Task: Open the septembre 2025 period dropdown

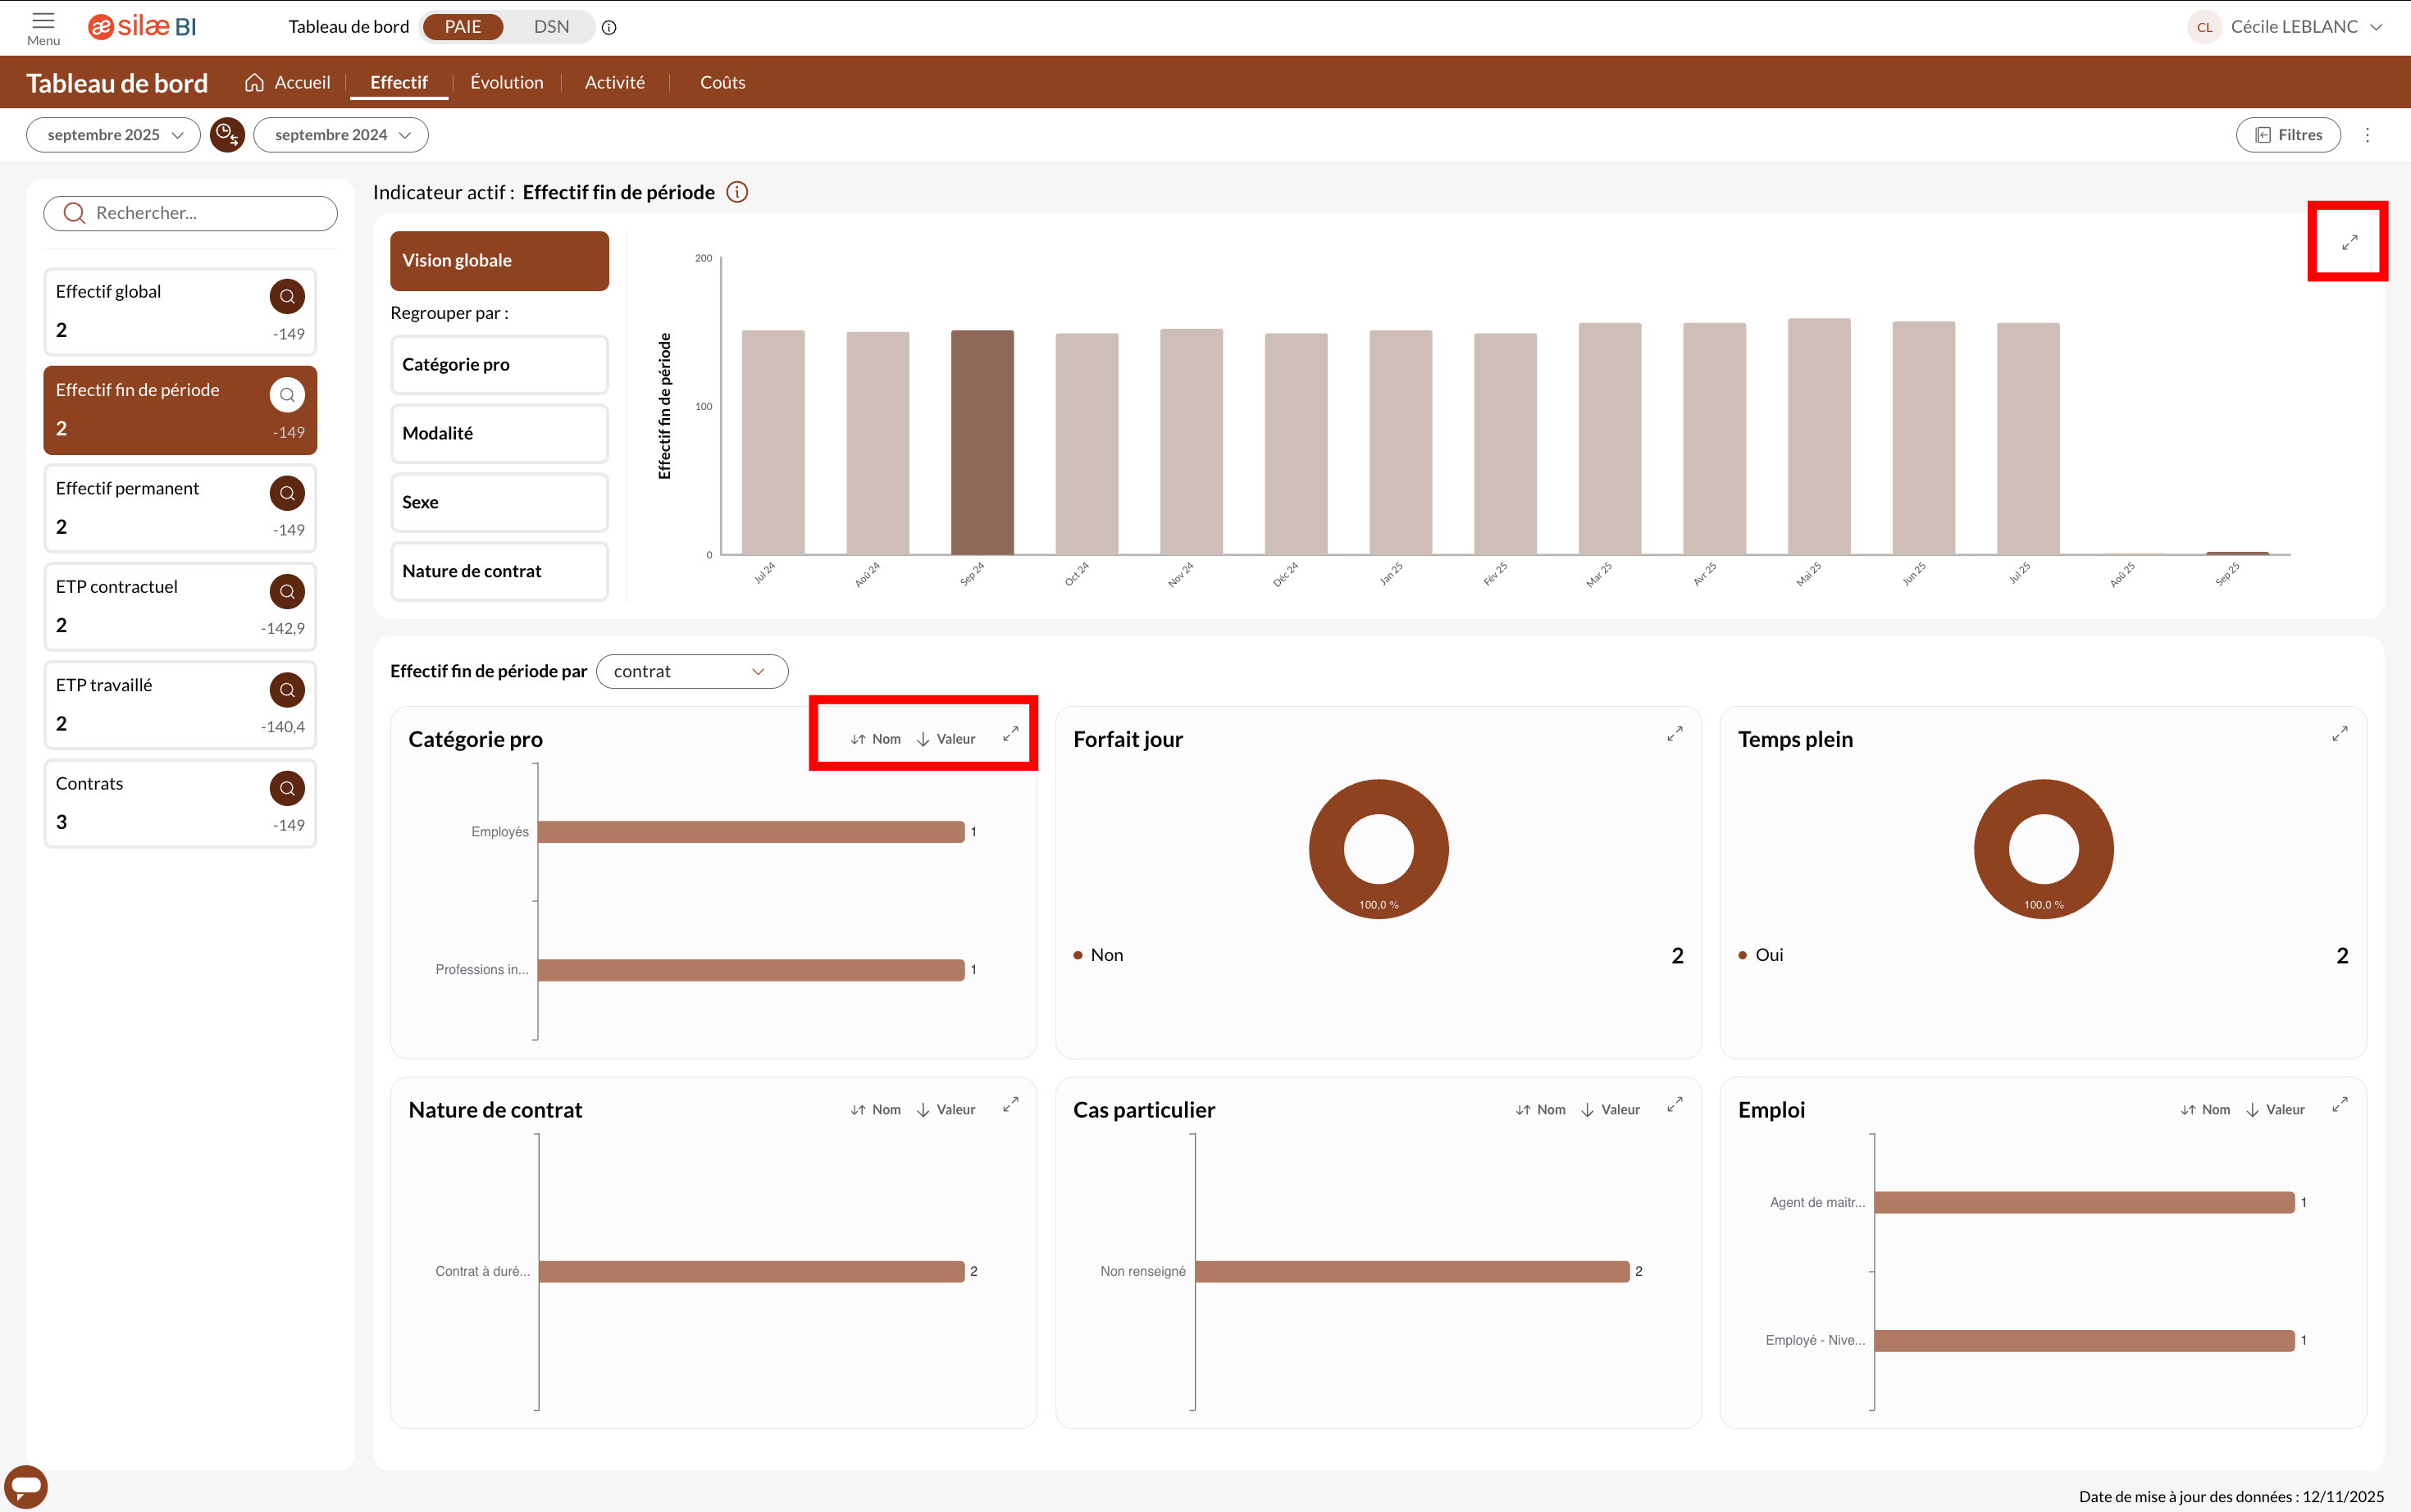Action: [114, 135]
